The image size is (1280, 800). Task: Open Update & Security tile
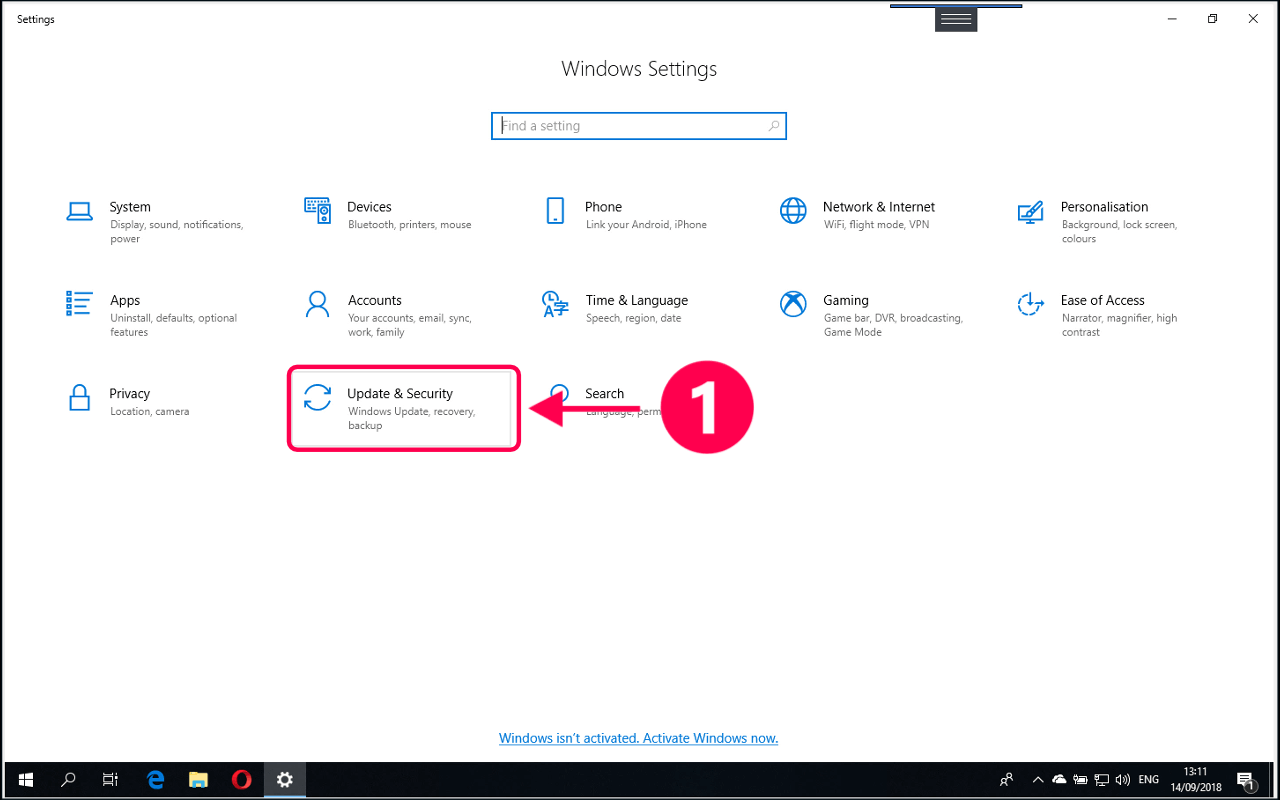(x=404, y=408)
